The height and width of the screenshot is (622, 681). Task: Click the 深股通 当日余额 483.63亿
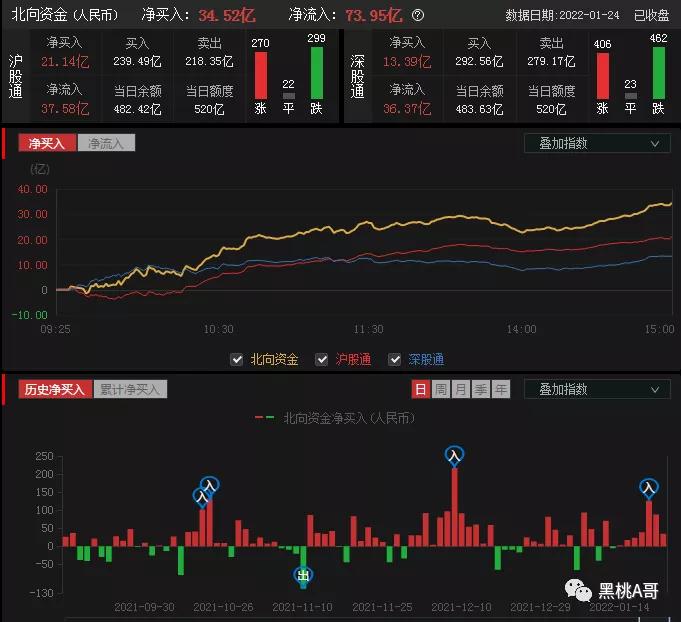(479, 109)
